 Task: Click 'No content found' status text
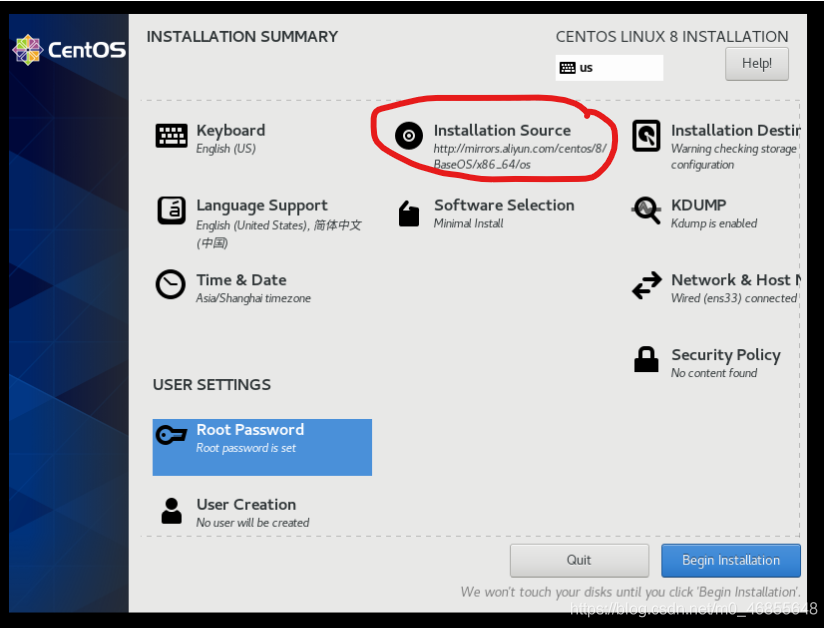[x=714, y=373]
